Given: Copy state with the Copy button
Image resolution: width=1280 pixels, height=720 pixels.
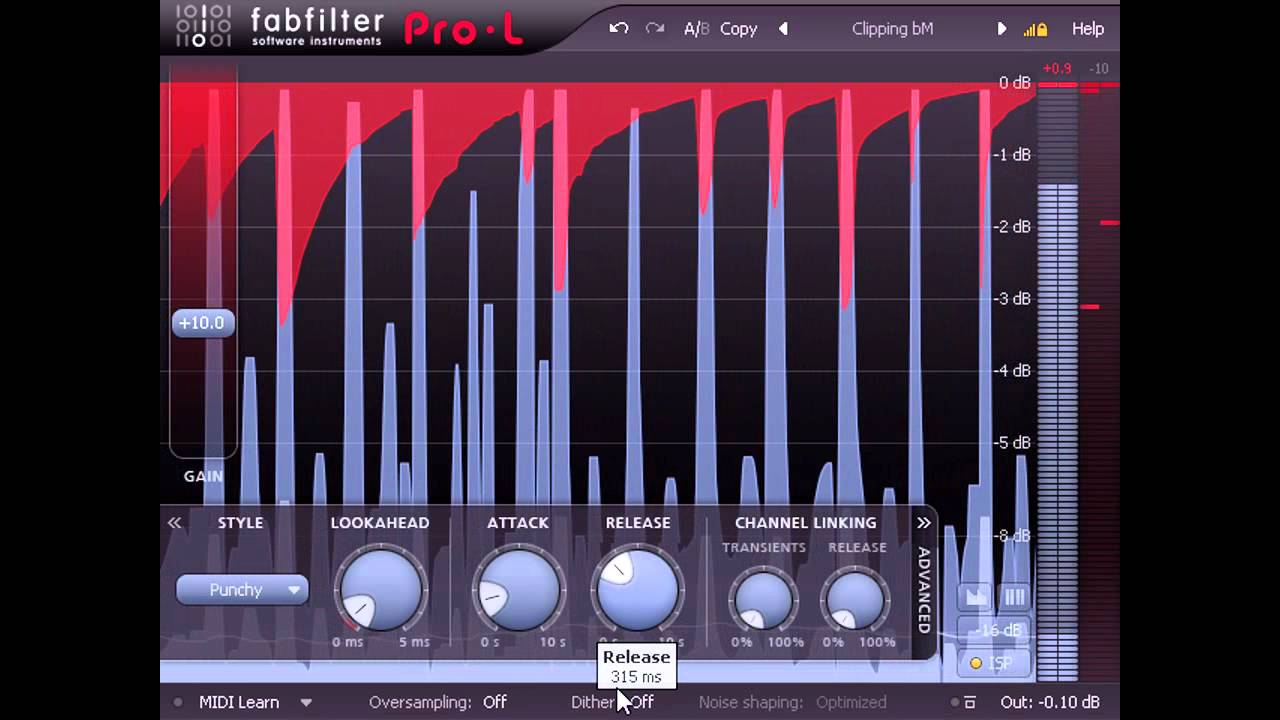Looking at the screenshot, I should [x=738, y=29].
